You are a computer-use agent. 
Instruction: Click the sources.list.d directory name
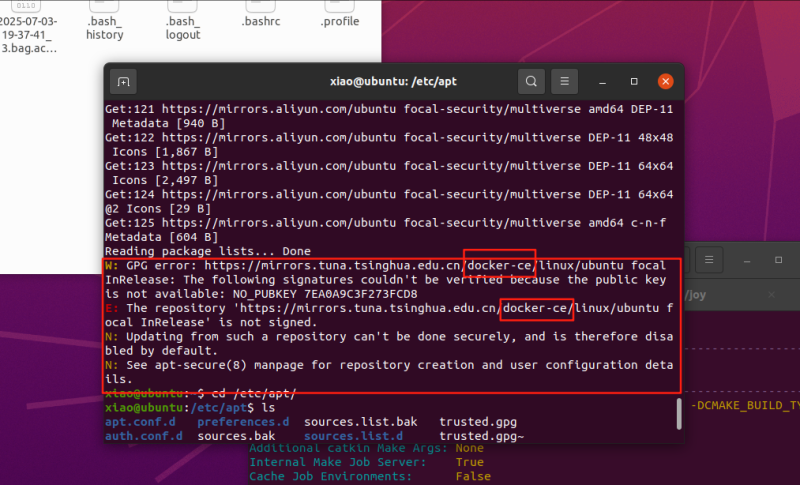[x=354, y=436]
